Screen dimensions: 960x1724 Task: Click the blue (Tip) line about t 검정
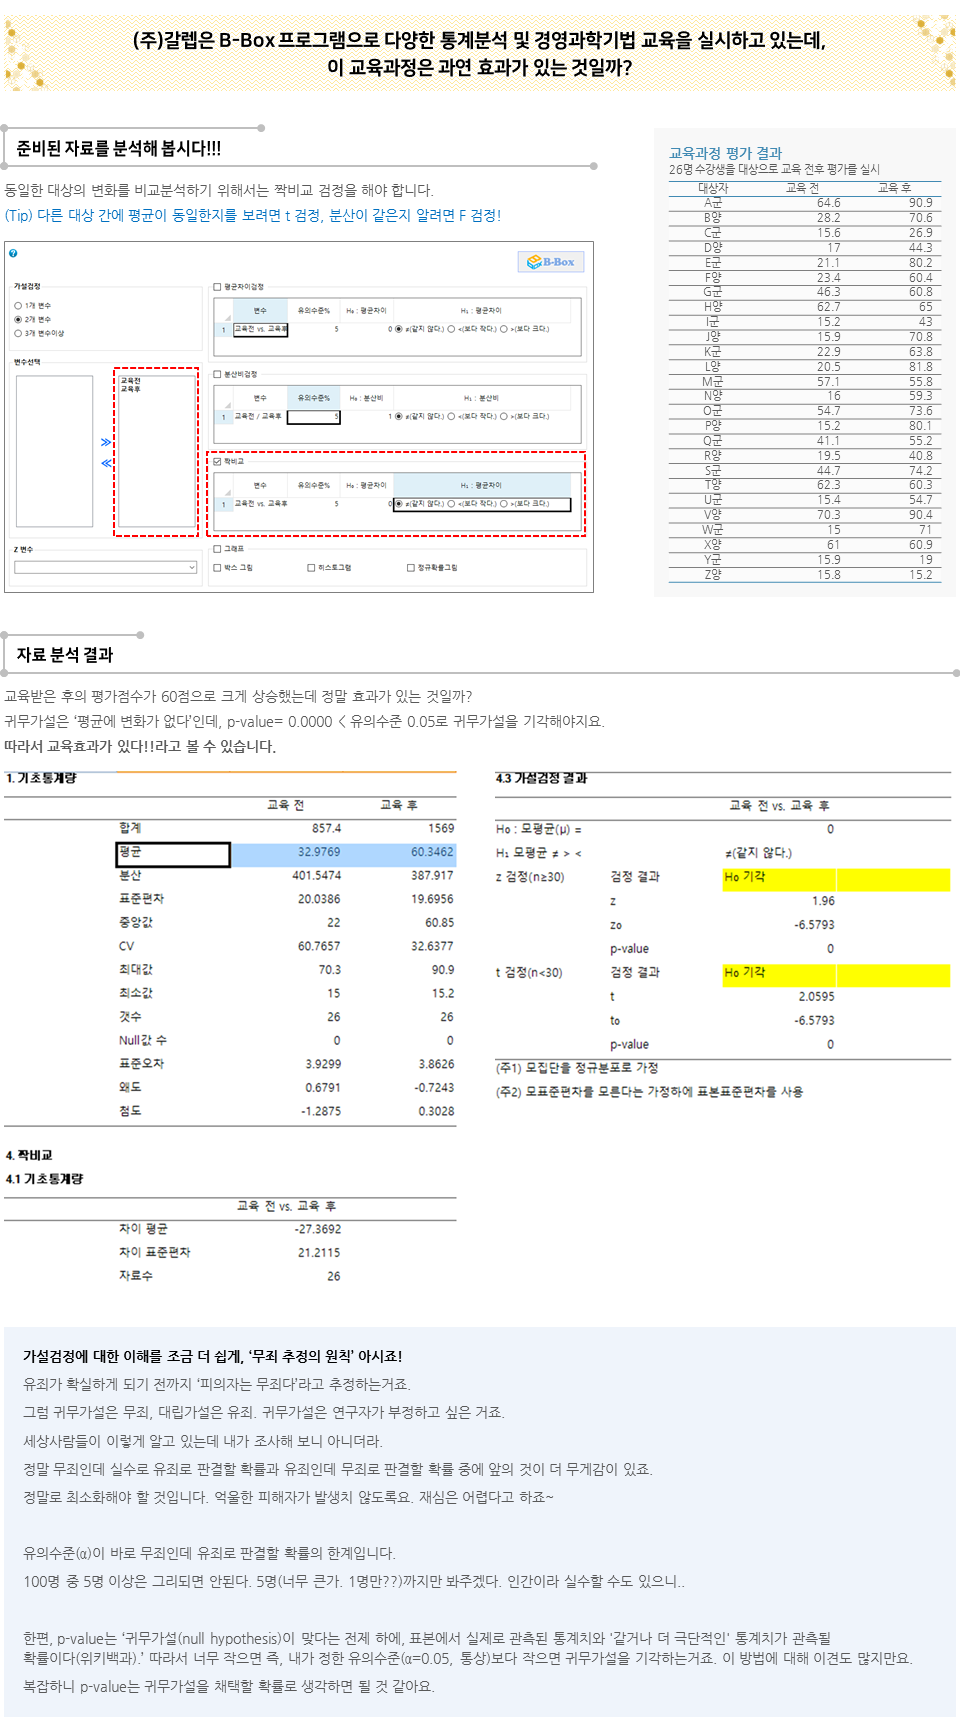tap(253, 215)
